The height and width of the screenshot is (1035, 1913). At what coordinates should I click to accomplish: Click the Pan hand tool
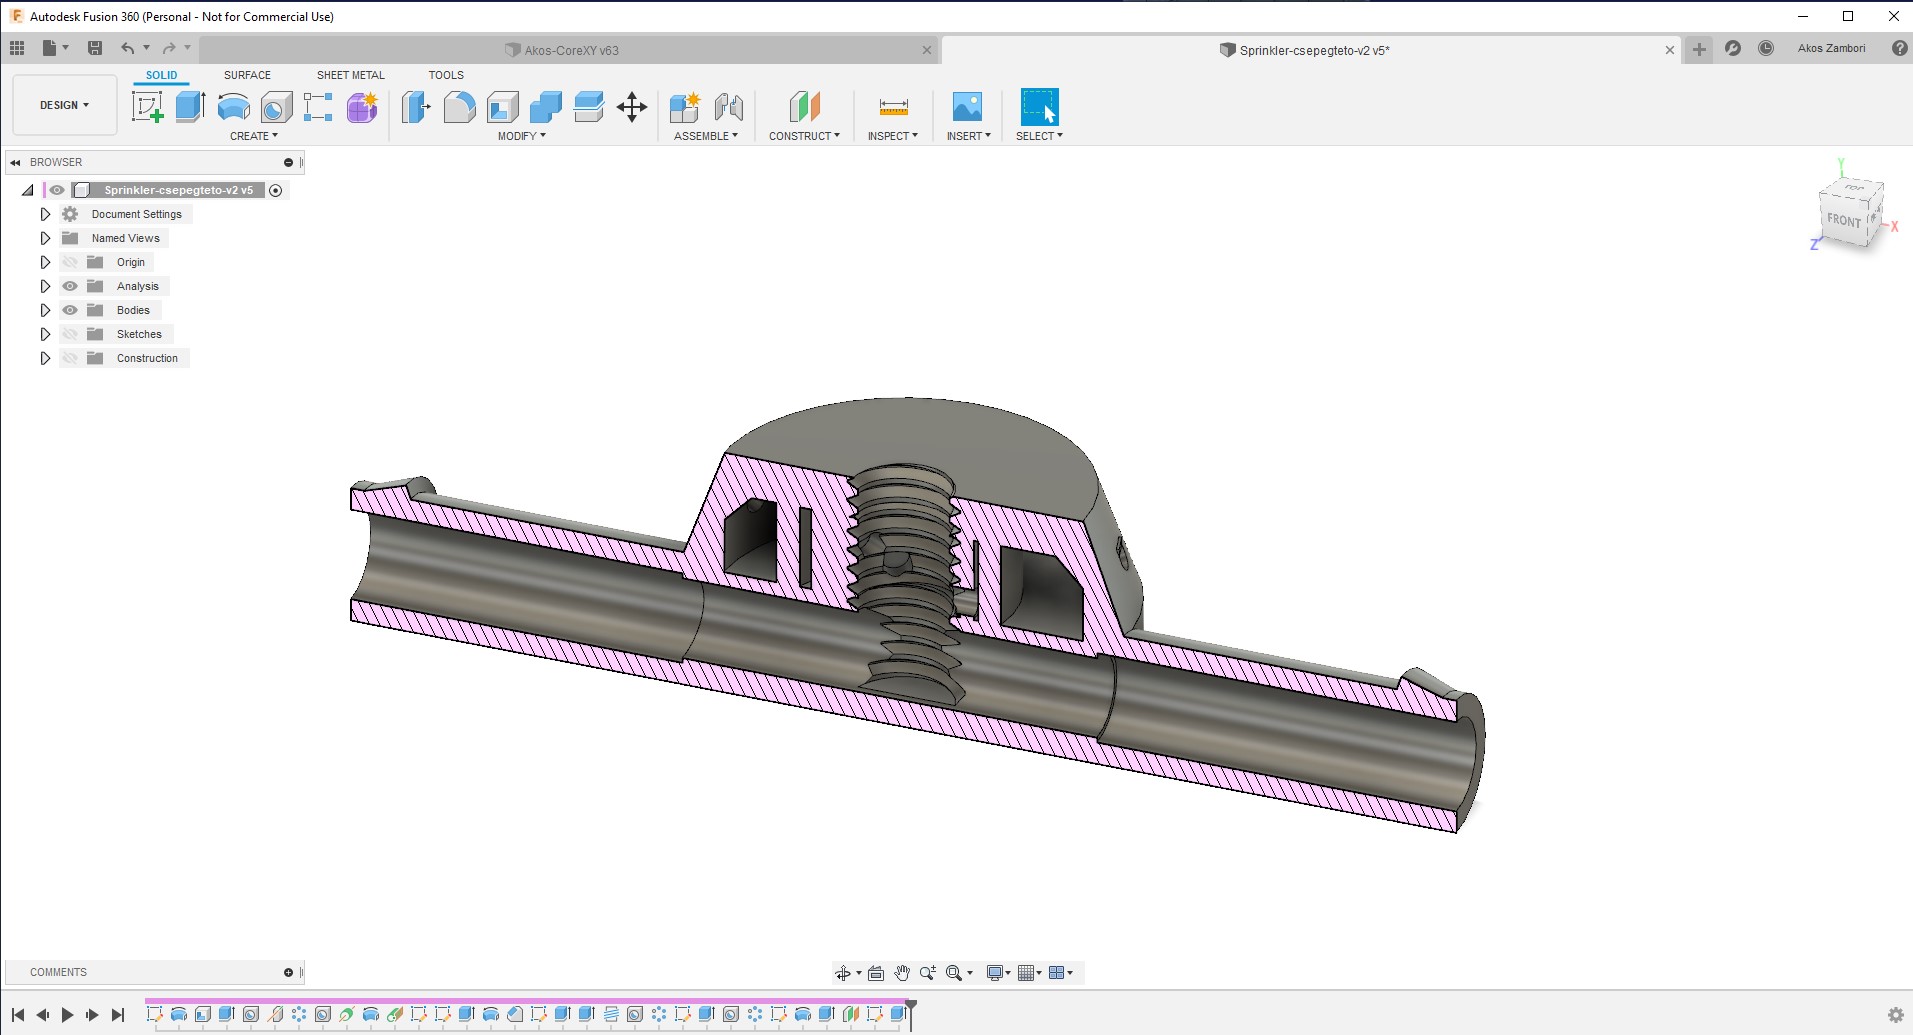[x=902, y=973]
